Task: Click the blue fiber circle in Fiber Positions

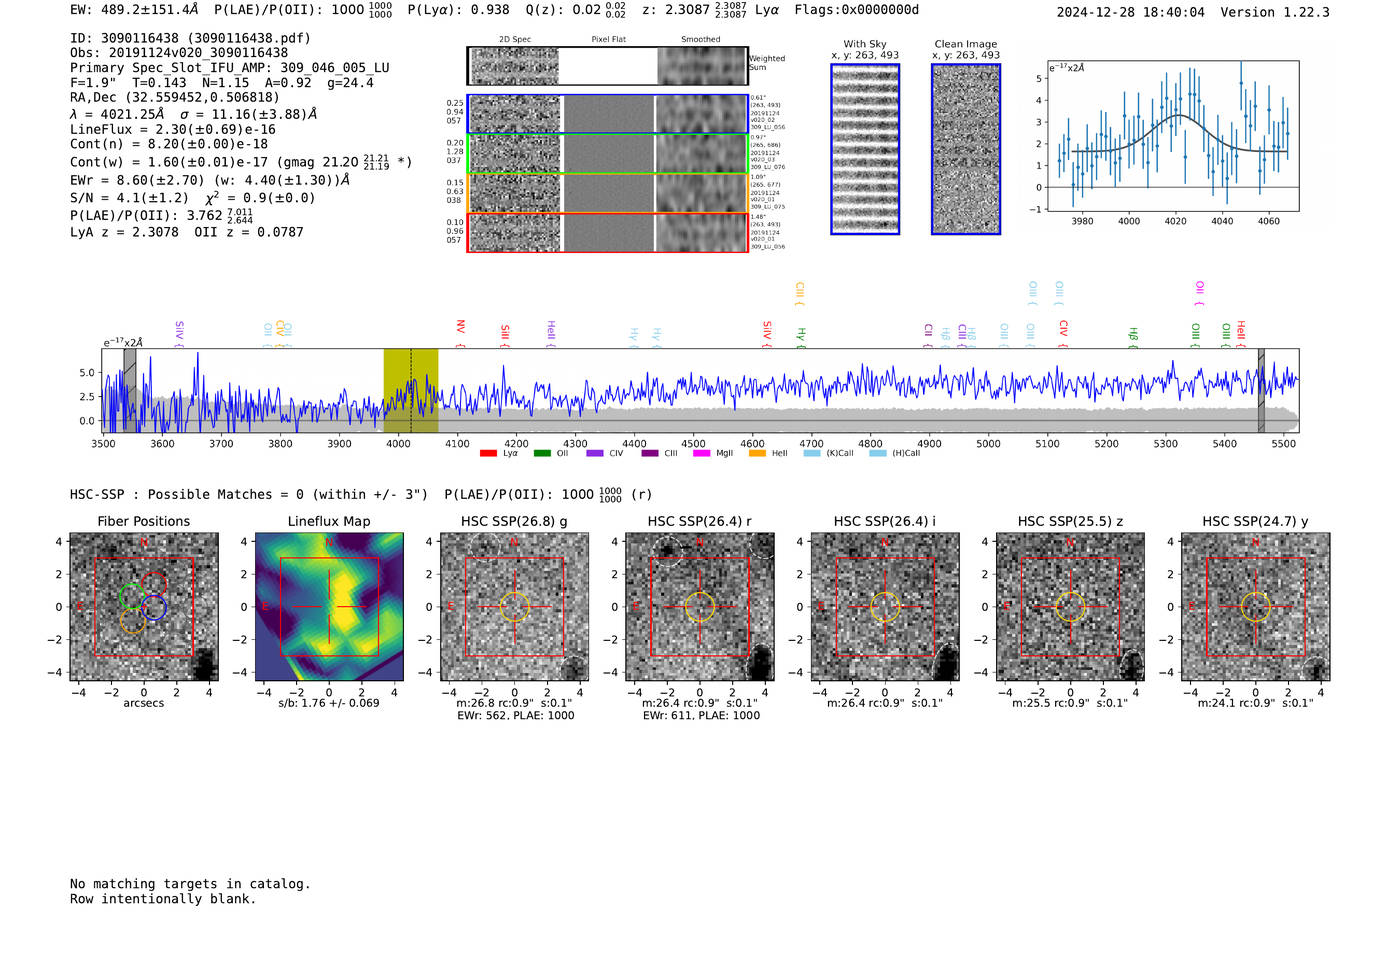Action: coord(154,608)
